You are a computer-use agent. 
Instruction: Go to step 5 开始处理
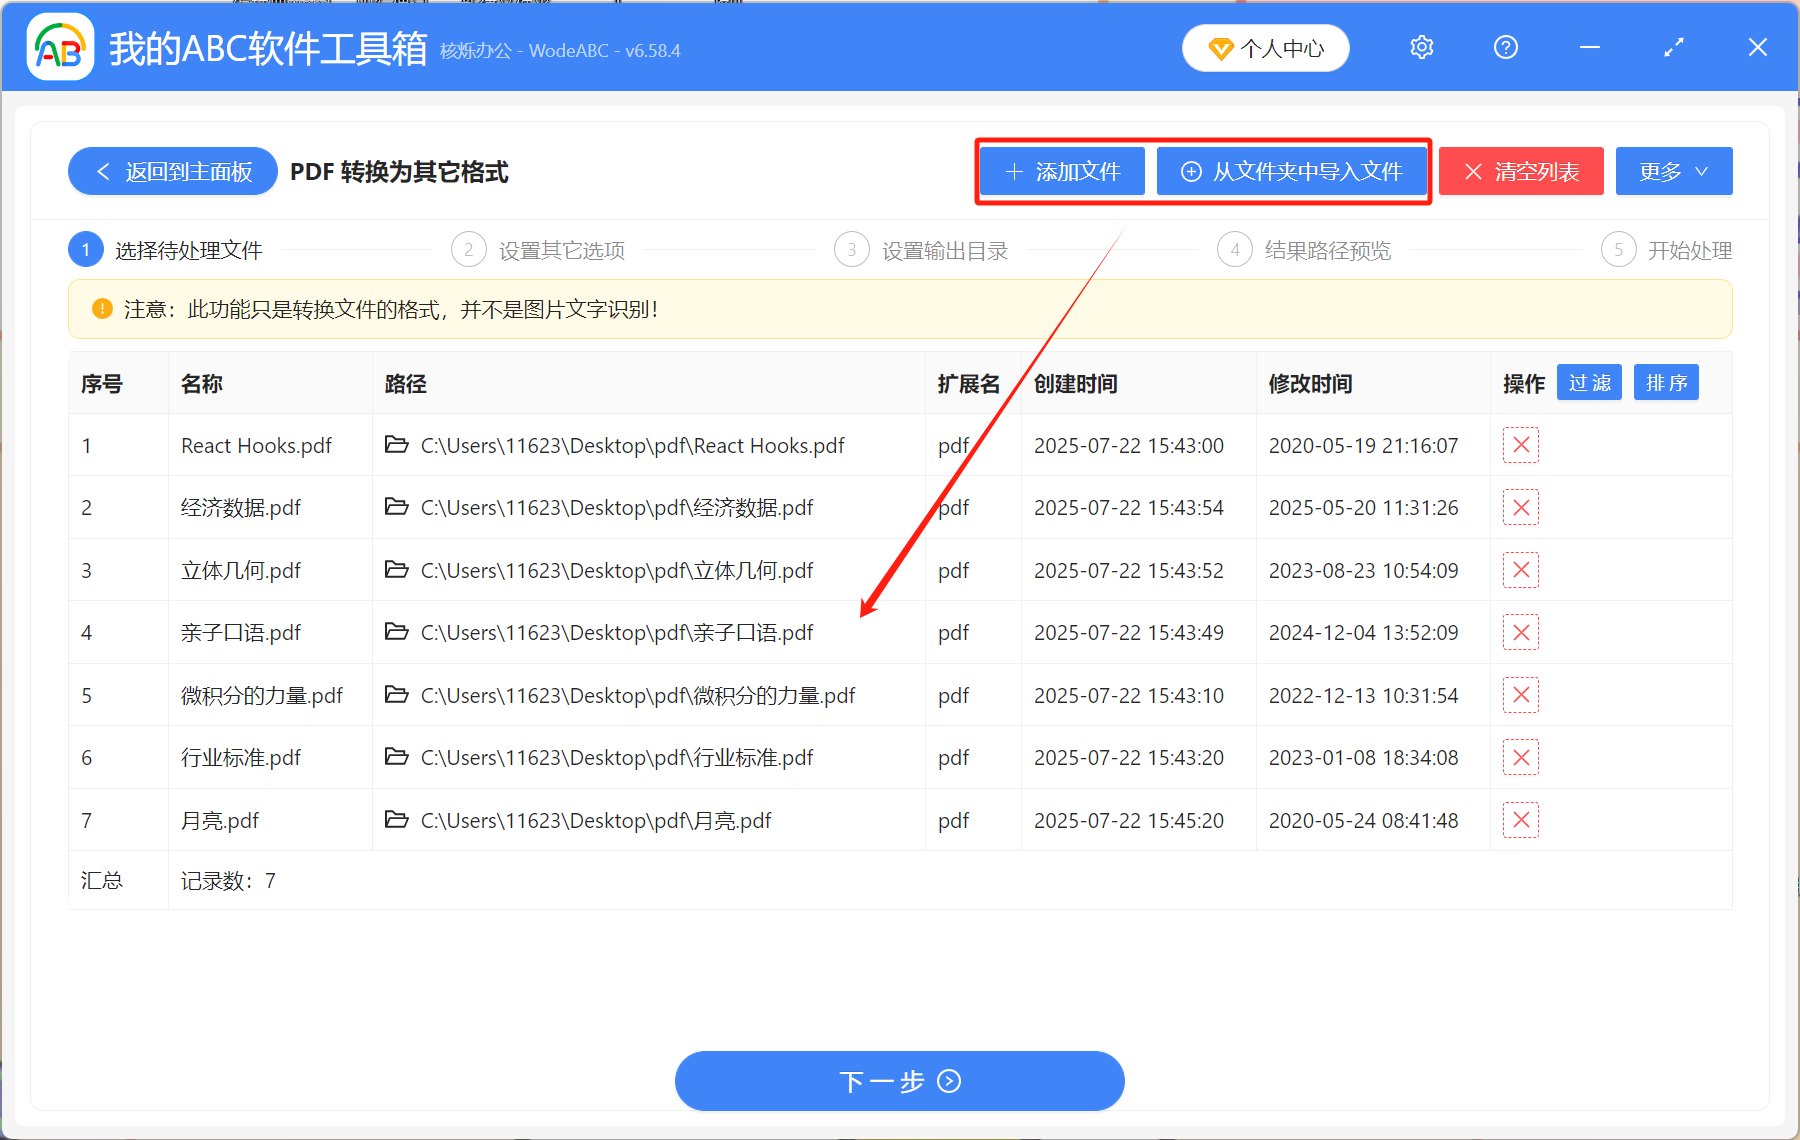click(1667, 250)
